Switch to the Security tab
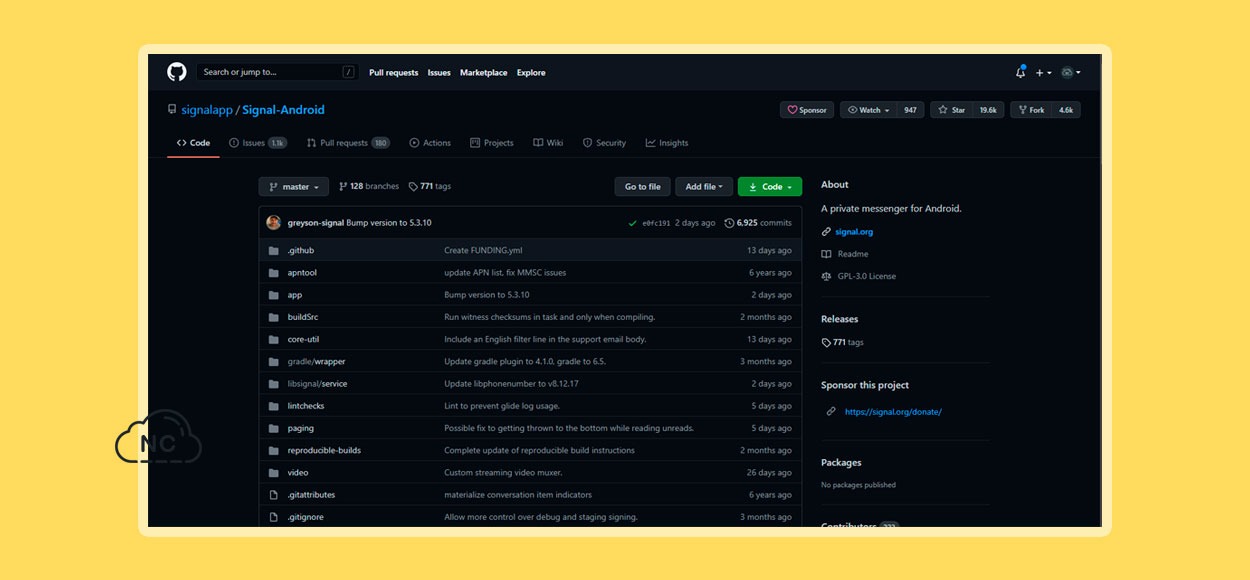Image resolution: width=1250 pixels, height=580 pixels. (604, 143)
